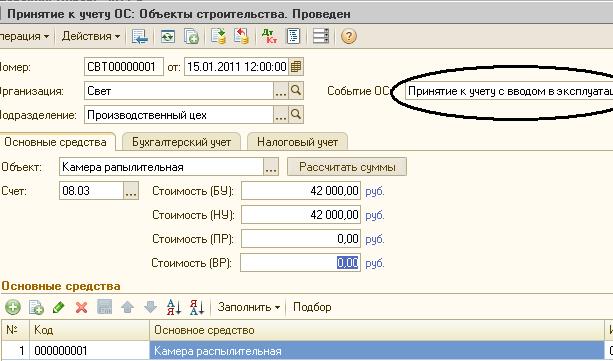This screenshot has height=361, width=613.
Task: Open the Действия dropdown menu
Action: coord(91,36)
